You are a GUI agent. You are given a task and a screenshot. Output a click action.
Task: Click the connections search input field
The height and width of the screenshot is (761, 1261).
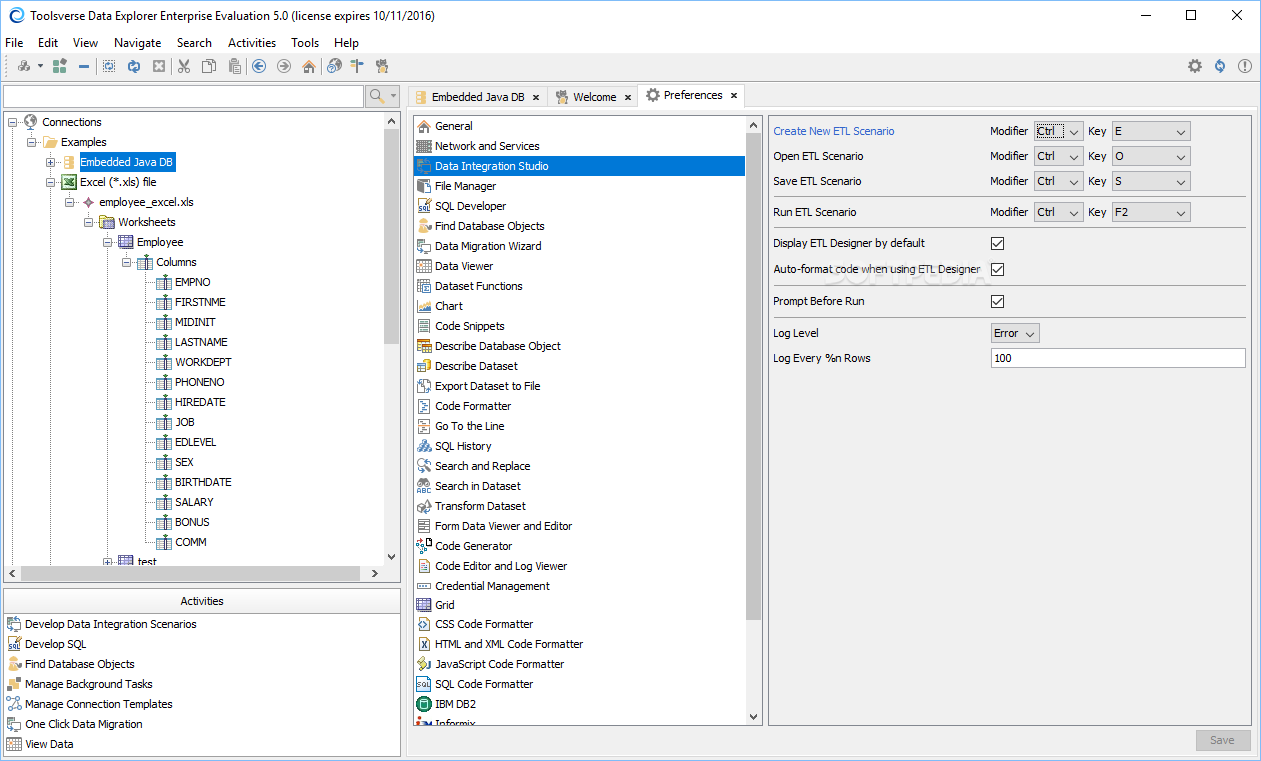pyautogui.click(x=184, y=96)
